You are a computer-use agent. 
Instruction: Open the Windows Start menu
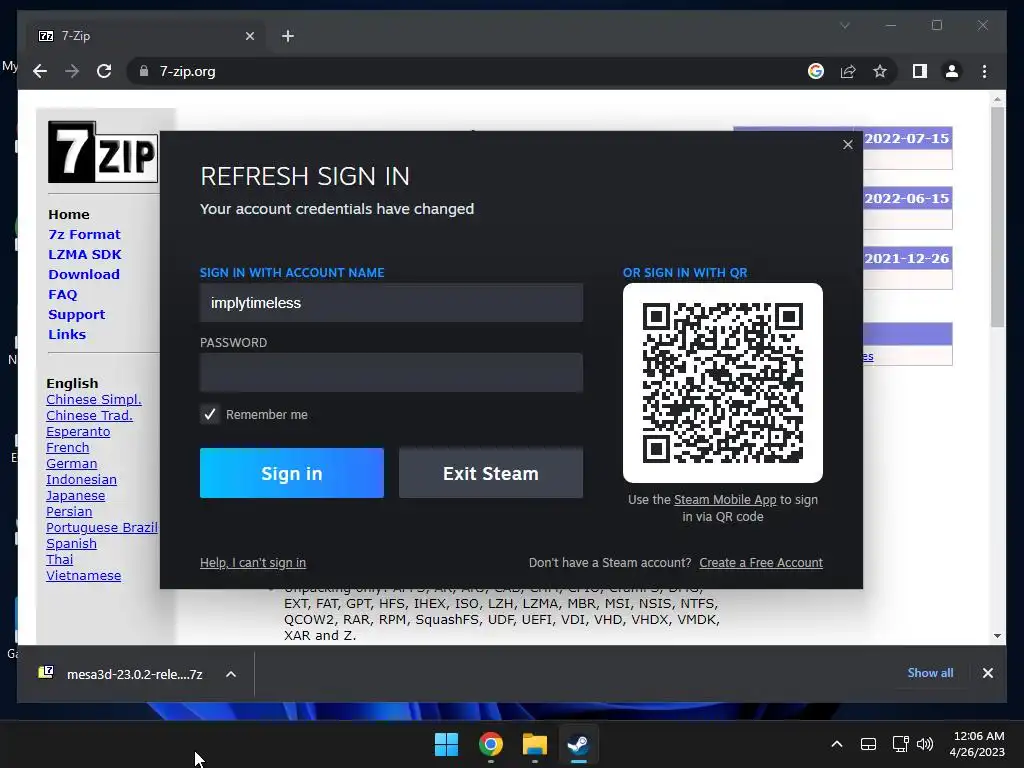447,744
